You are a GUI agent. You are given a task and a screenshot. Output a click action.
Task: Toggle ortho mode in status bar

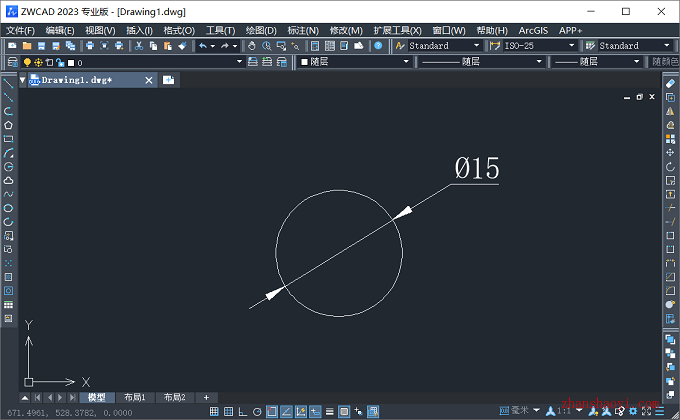[243, 411]
